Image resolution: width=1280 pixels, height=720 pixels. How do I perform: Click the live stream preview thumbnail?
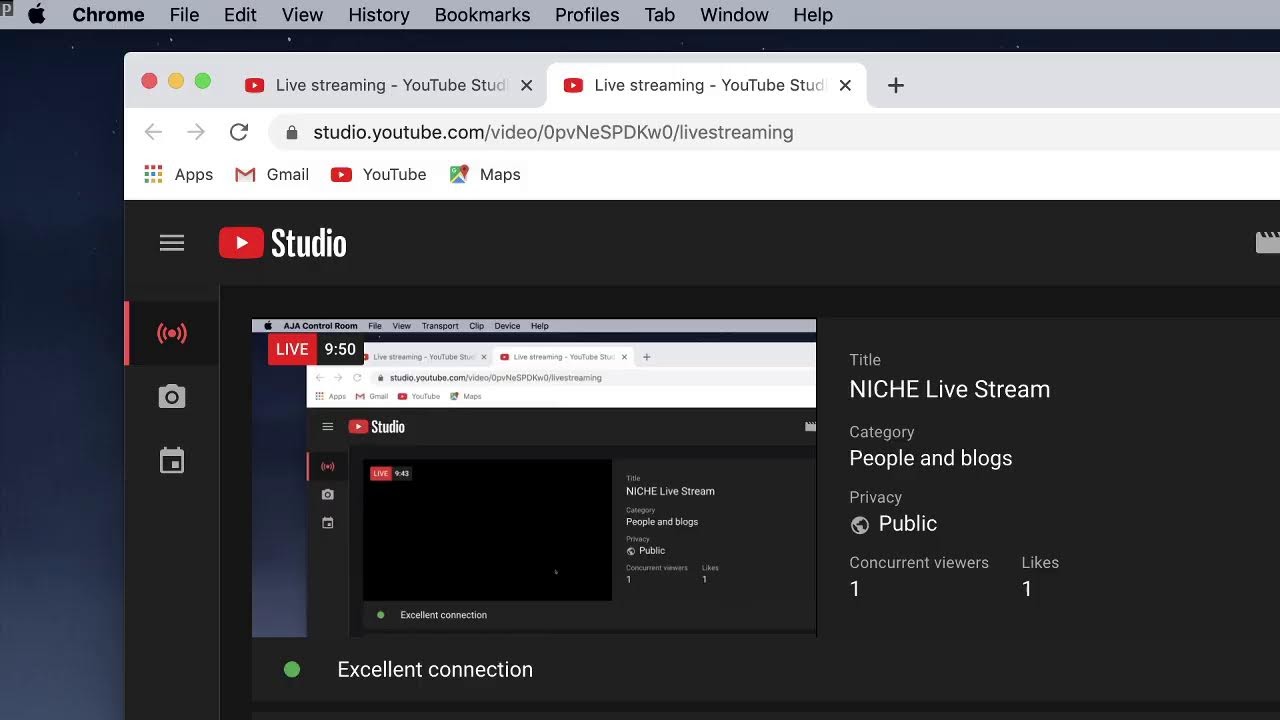(534, 478)
